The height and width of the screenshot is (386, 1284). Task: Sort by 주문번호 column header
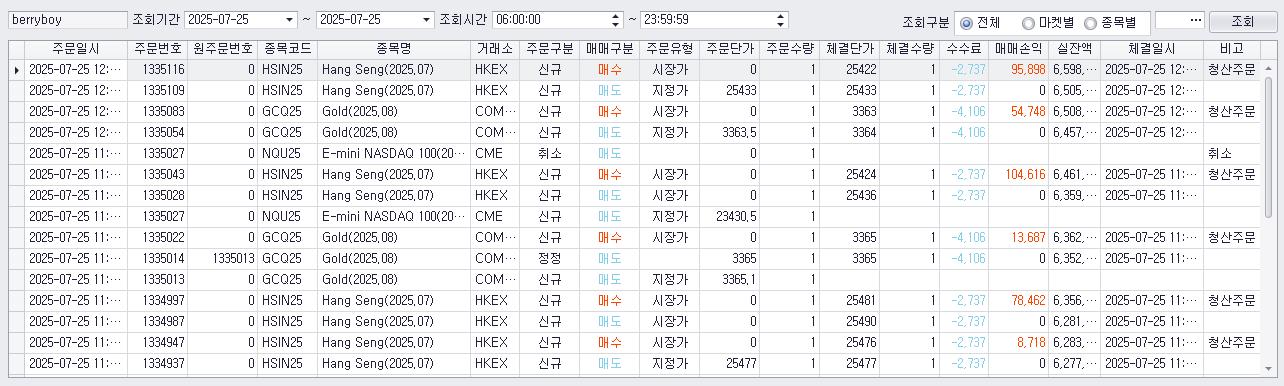click(157, 49)
